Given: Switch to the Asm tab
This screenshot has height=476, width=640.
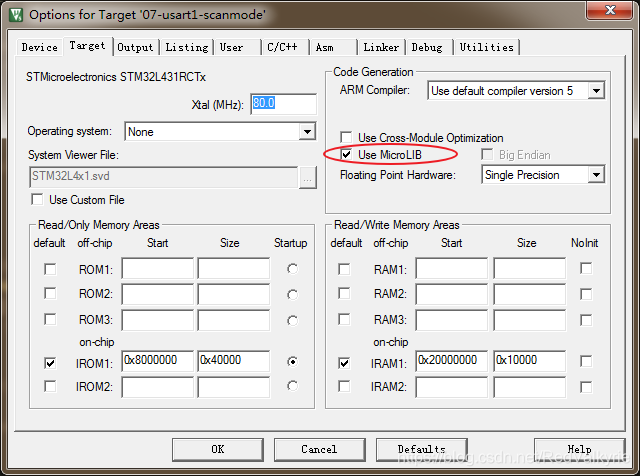Looking at the screenshot, I should point(332,47).
